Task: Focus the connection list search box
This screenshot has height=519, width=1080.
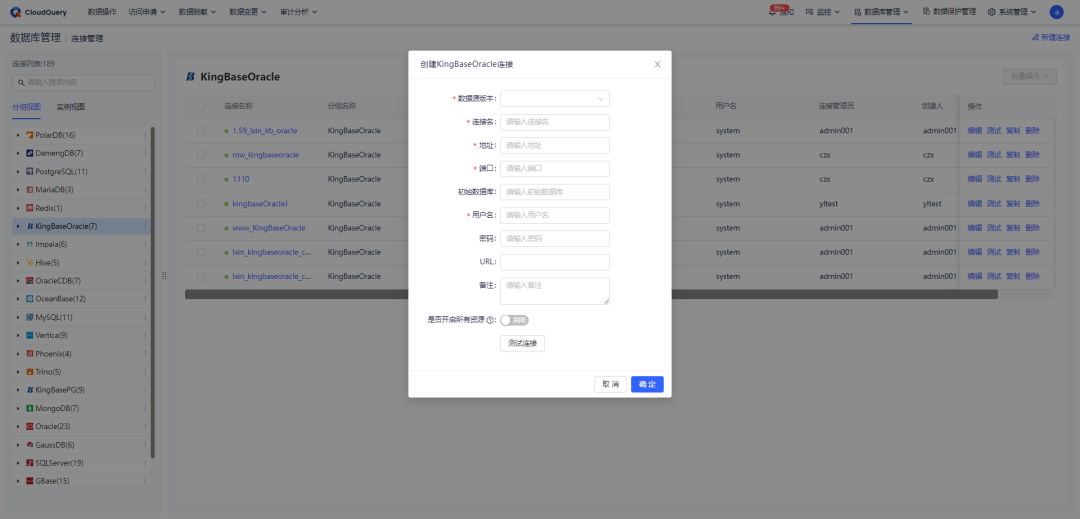Action: [x=83, y=83]
